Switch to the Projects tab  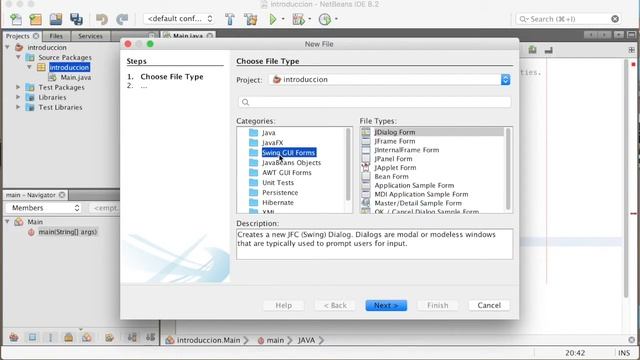click(18, 36)
